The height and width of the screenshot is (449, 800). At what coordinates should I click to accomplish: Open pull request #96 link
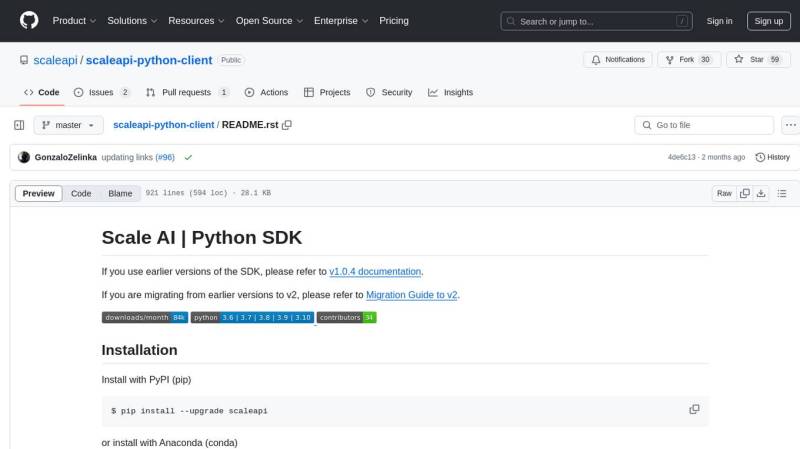165,157
